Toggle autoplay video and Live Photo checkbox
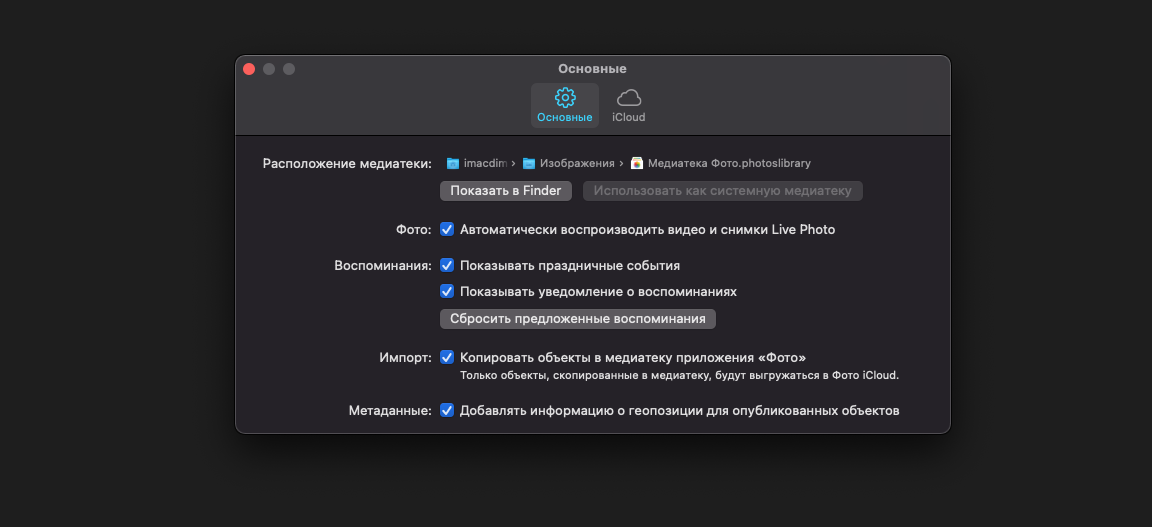 447,229
